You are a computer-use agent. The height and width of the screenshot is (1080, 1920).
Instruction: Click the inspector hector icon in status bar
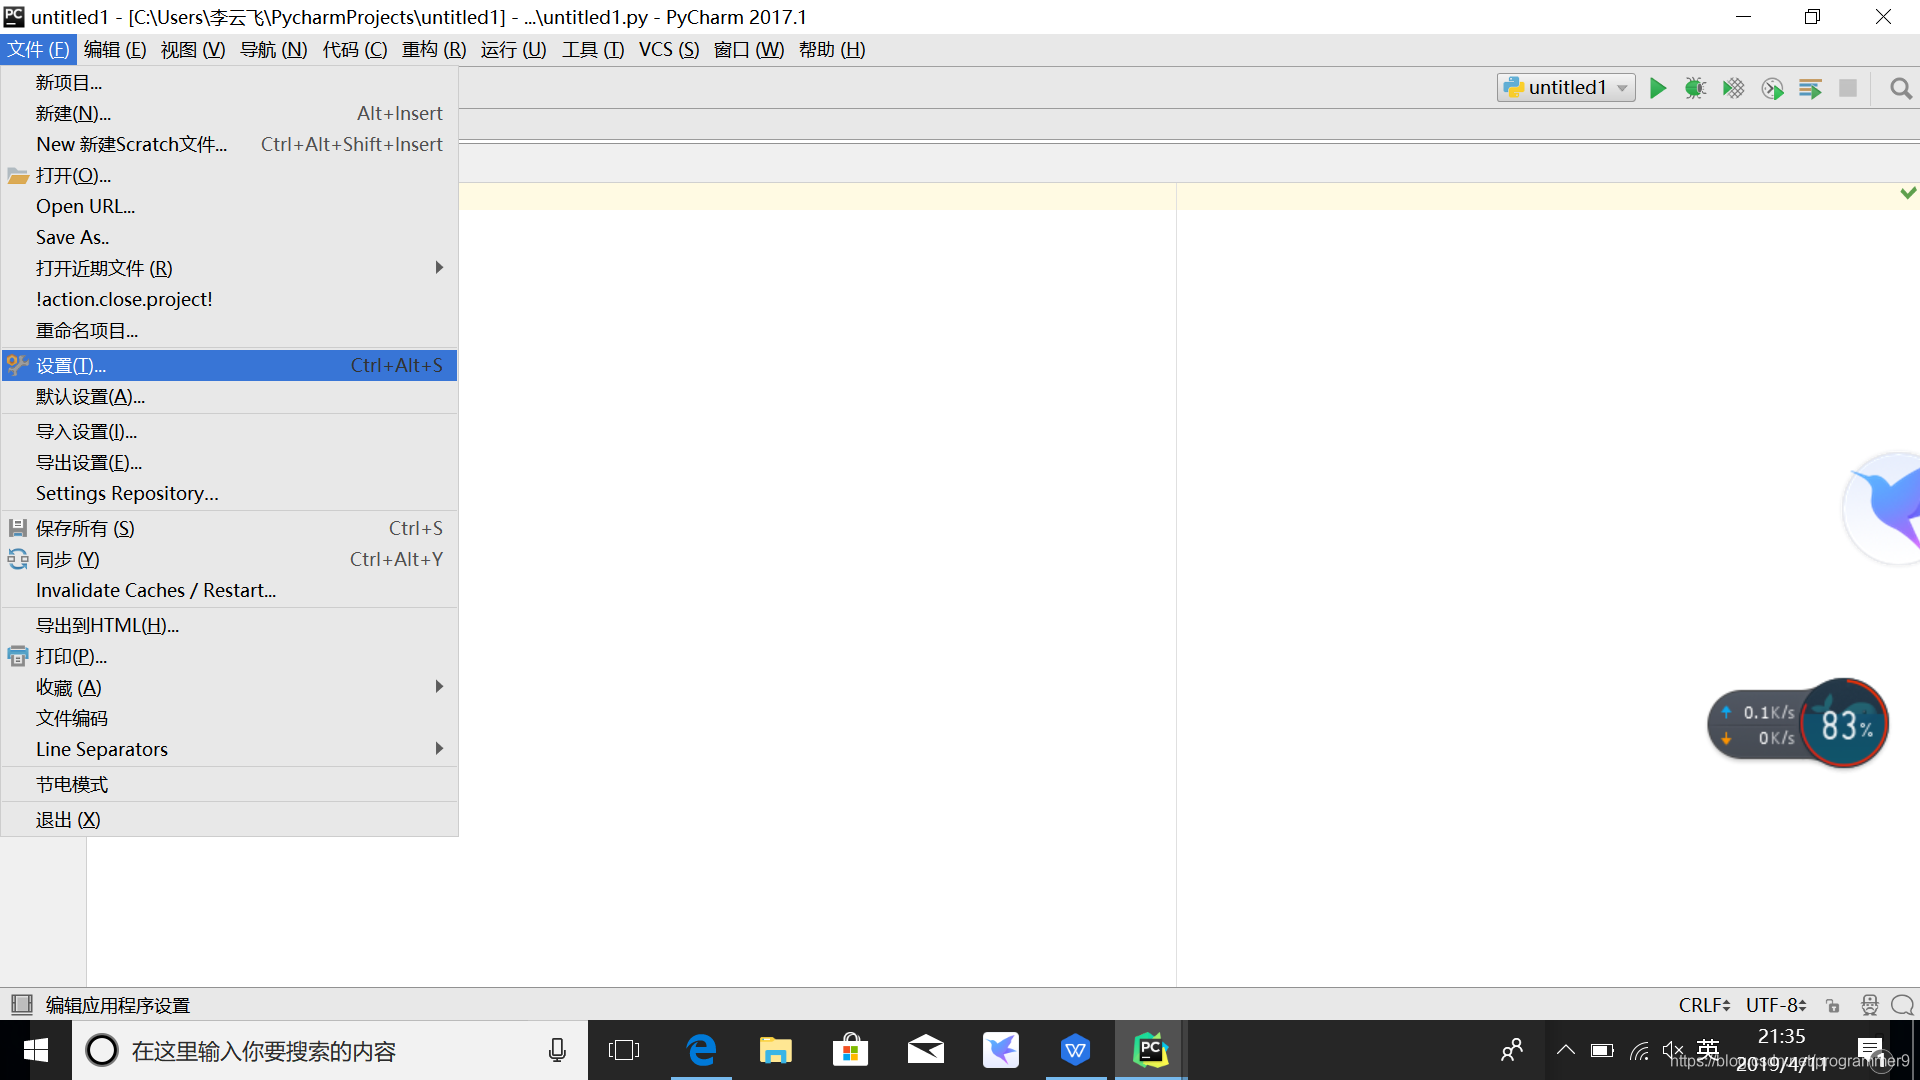[1869, 1005]
